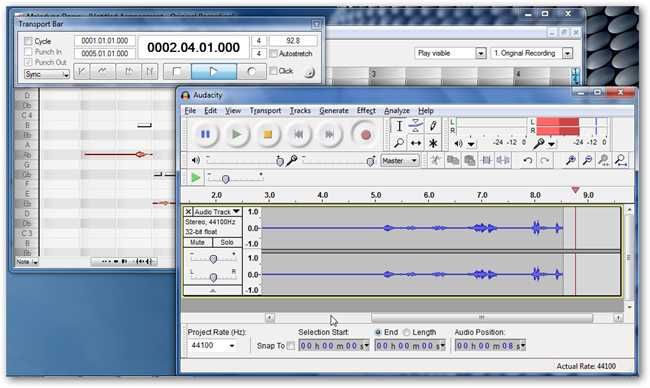Click the Trim audio icon

pyautogui.click(x=487, y=160)
